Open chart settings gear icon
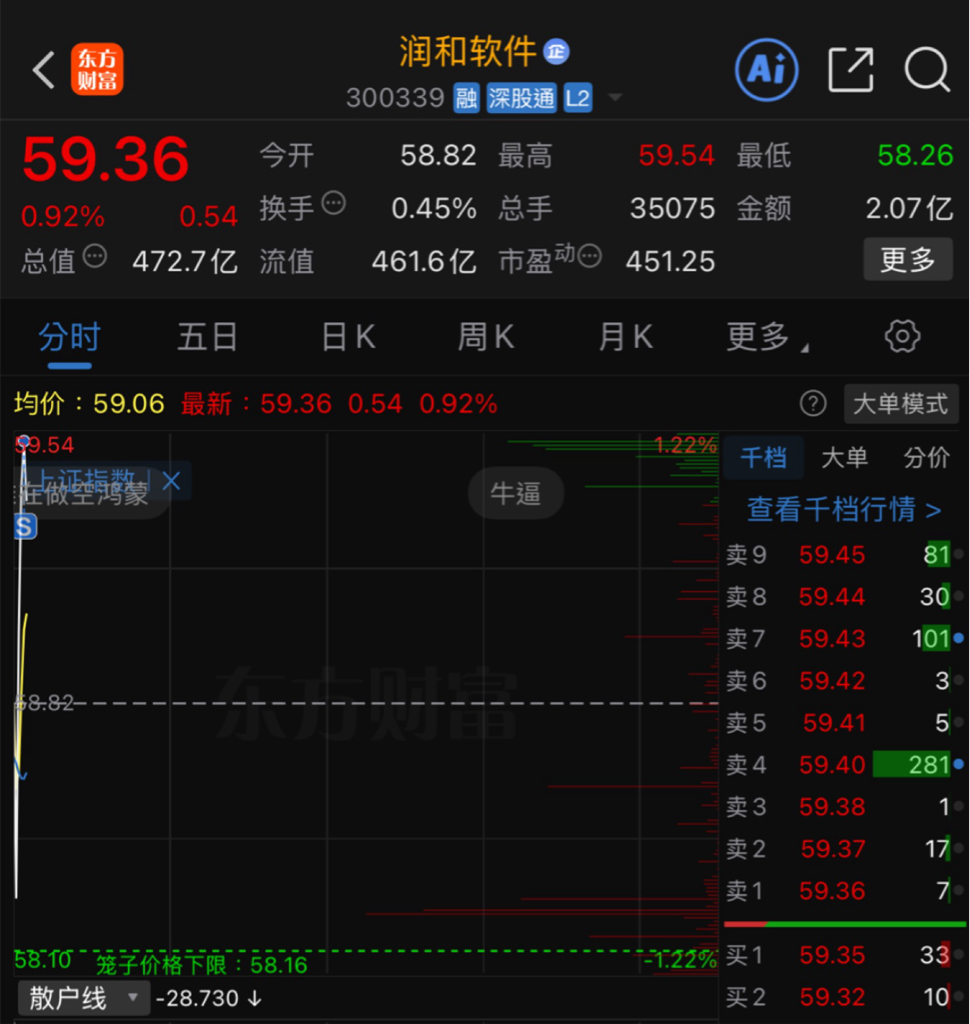 [x=902, y=336]
